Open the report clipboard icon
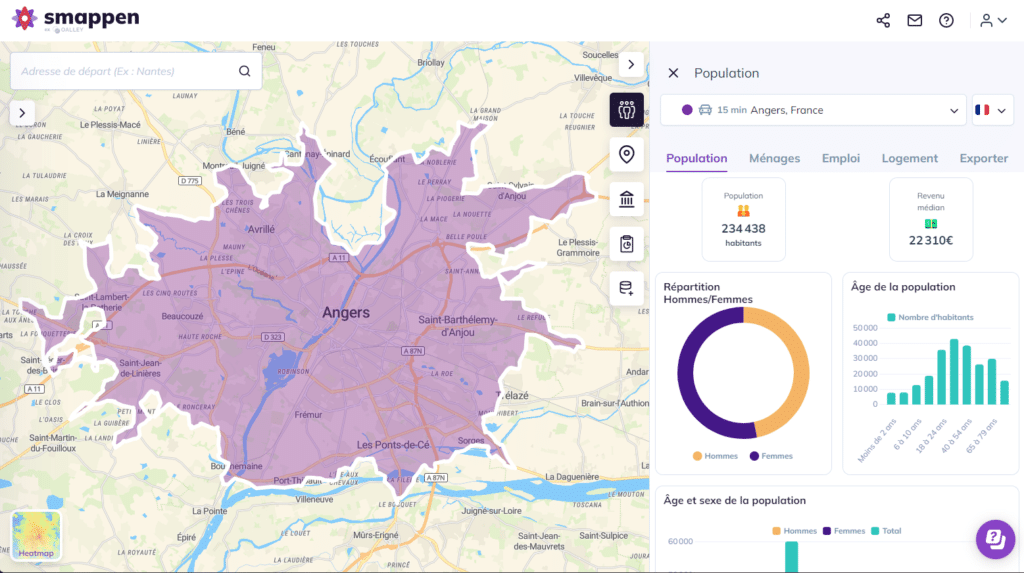 (x=627, y=244)
